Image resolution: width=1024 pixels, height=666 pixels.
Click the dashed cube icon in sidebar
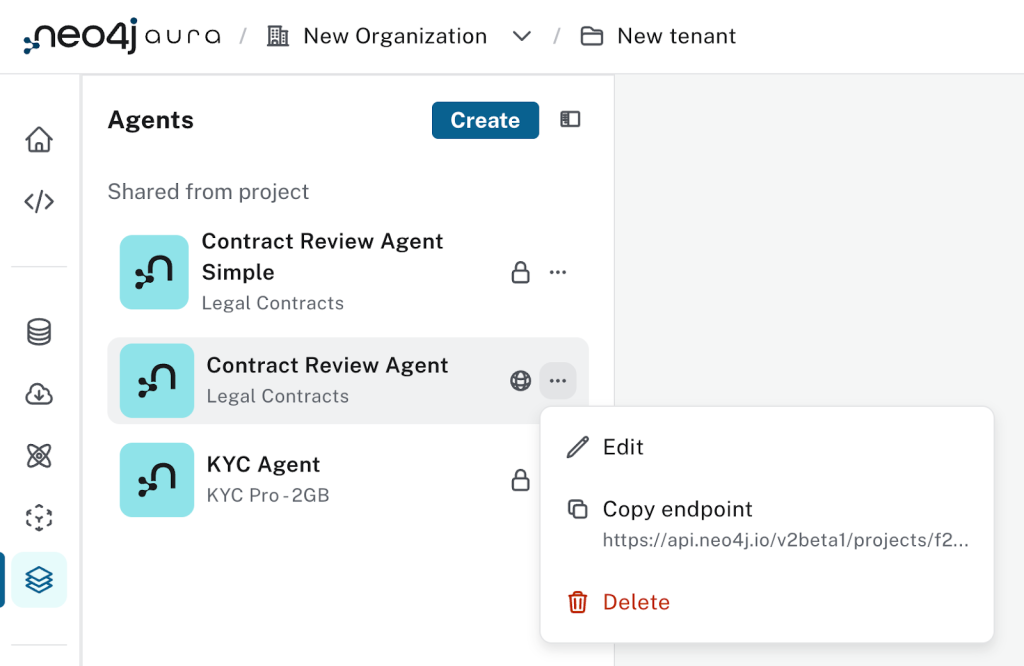[x=39, y=518]
